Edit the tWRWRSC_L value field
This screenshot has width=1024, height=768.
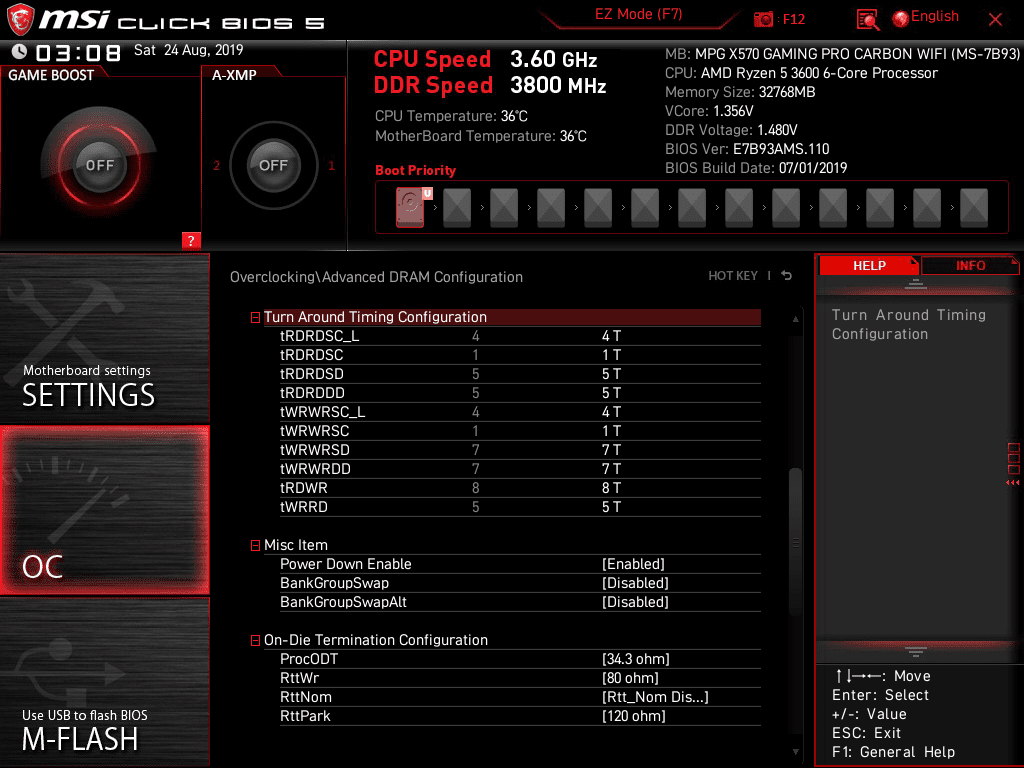tap(611, 412)
